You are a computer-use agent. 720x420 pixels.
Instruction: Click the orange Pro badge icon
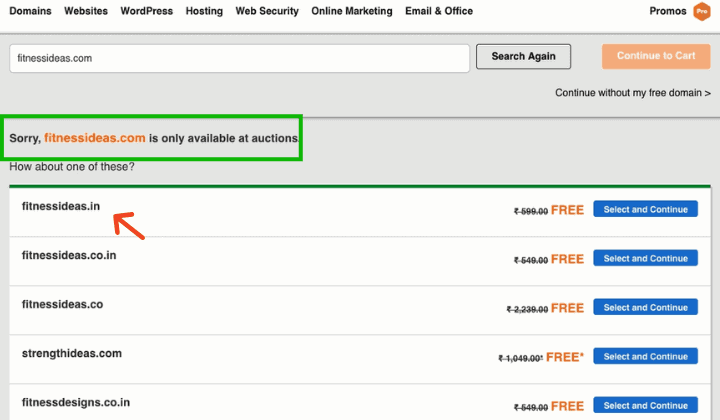[701, 12]
